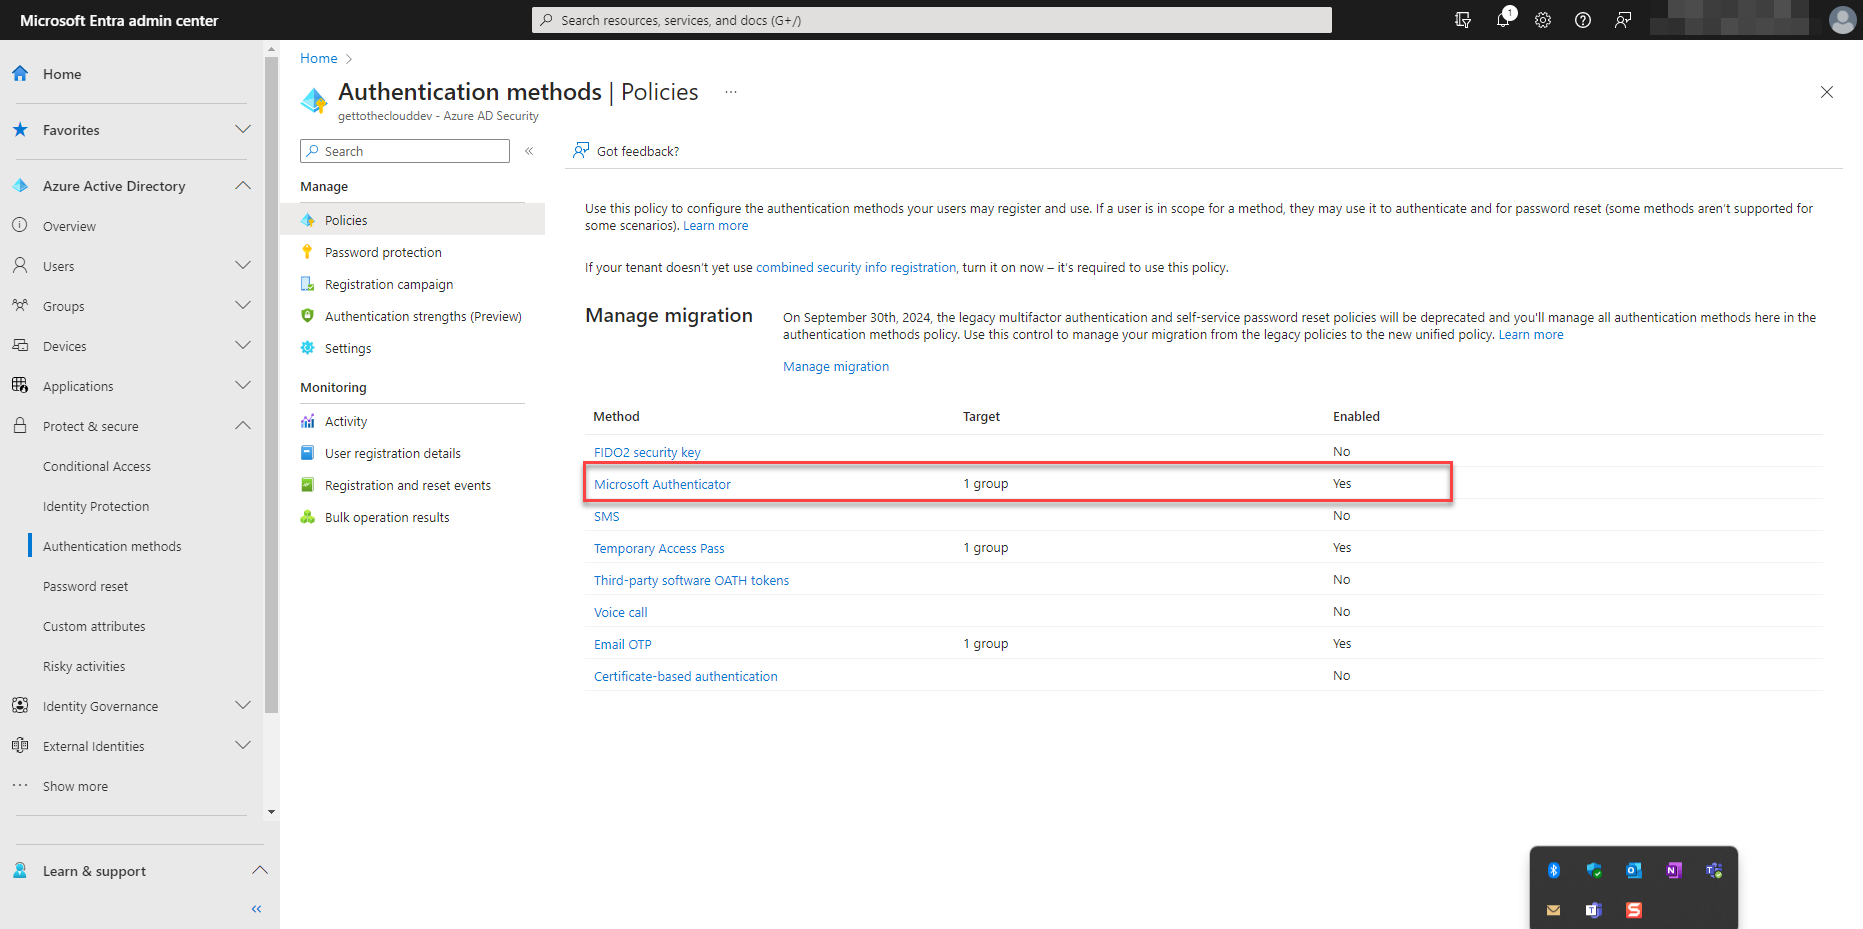
Task: Switch to the Password reset page
Action: click(85, 586)
